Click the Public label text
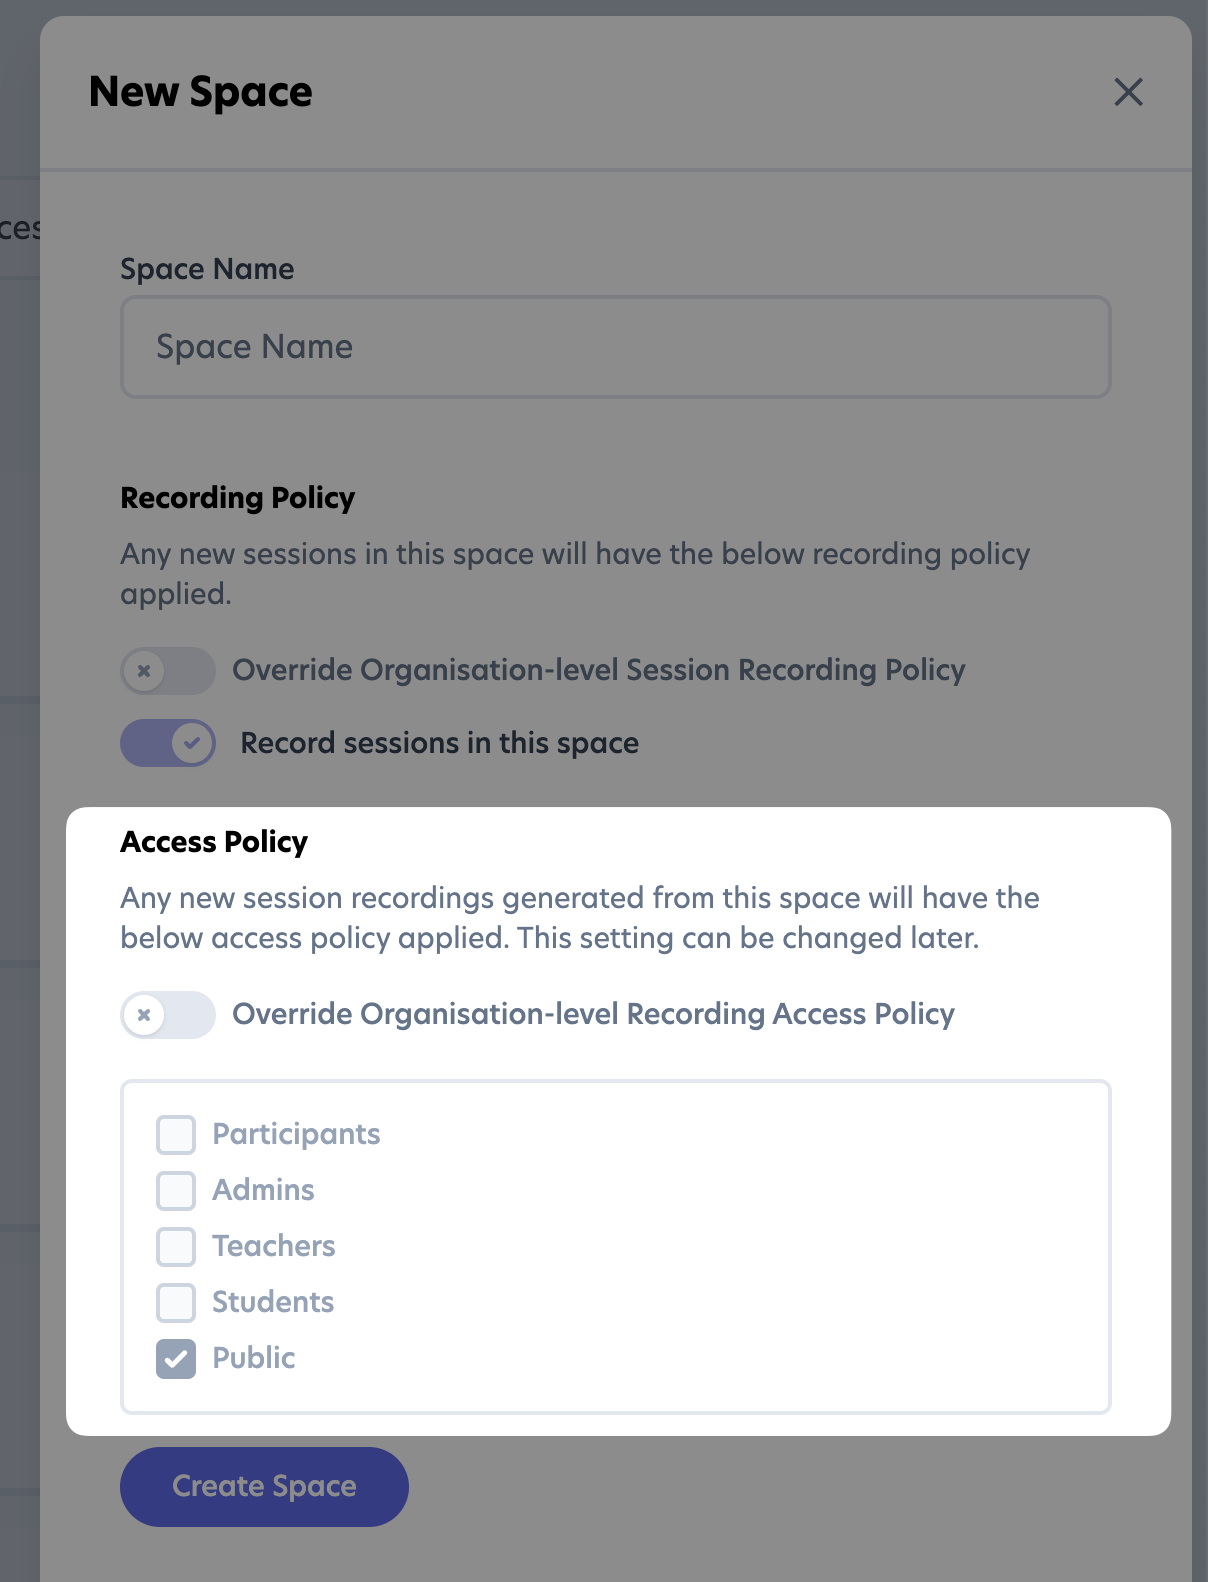1208x1582 pixels. (x=254, y=1358)
